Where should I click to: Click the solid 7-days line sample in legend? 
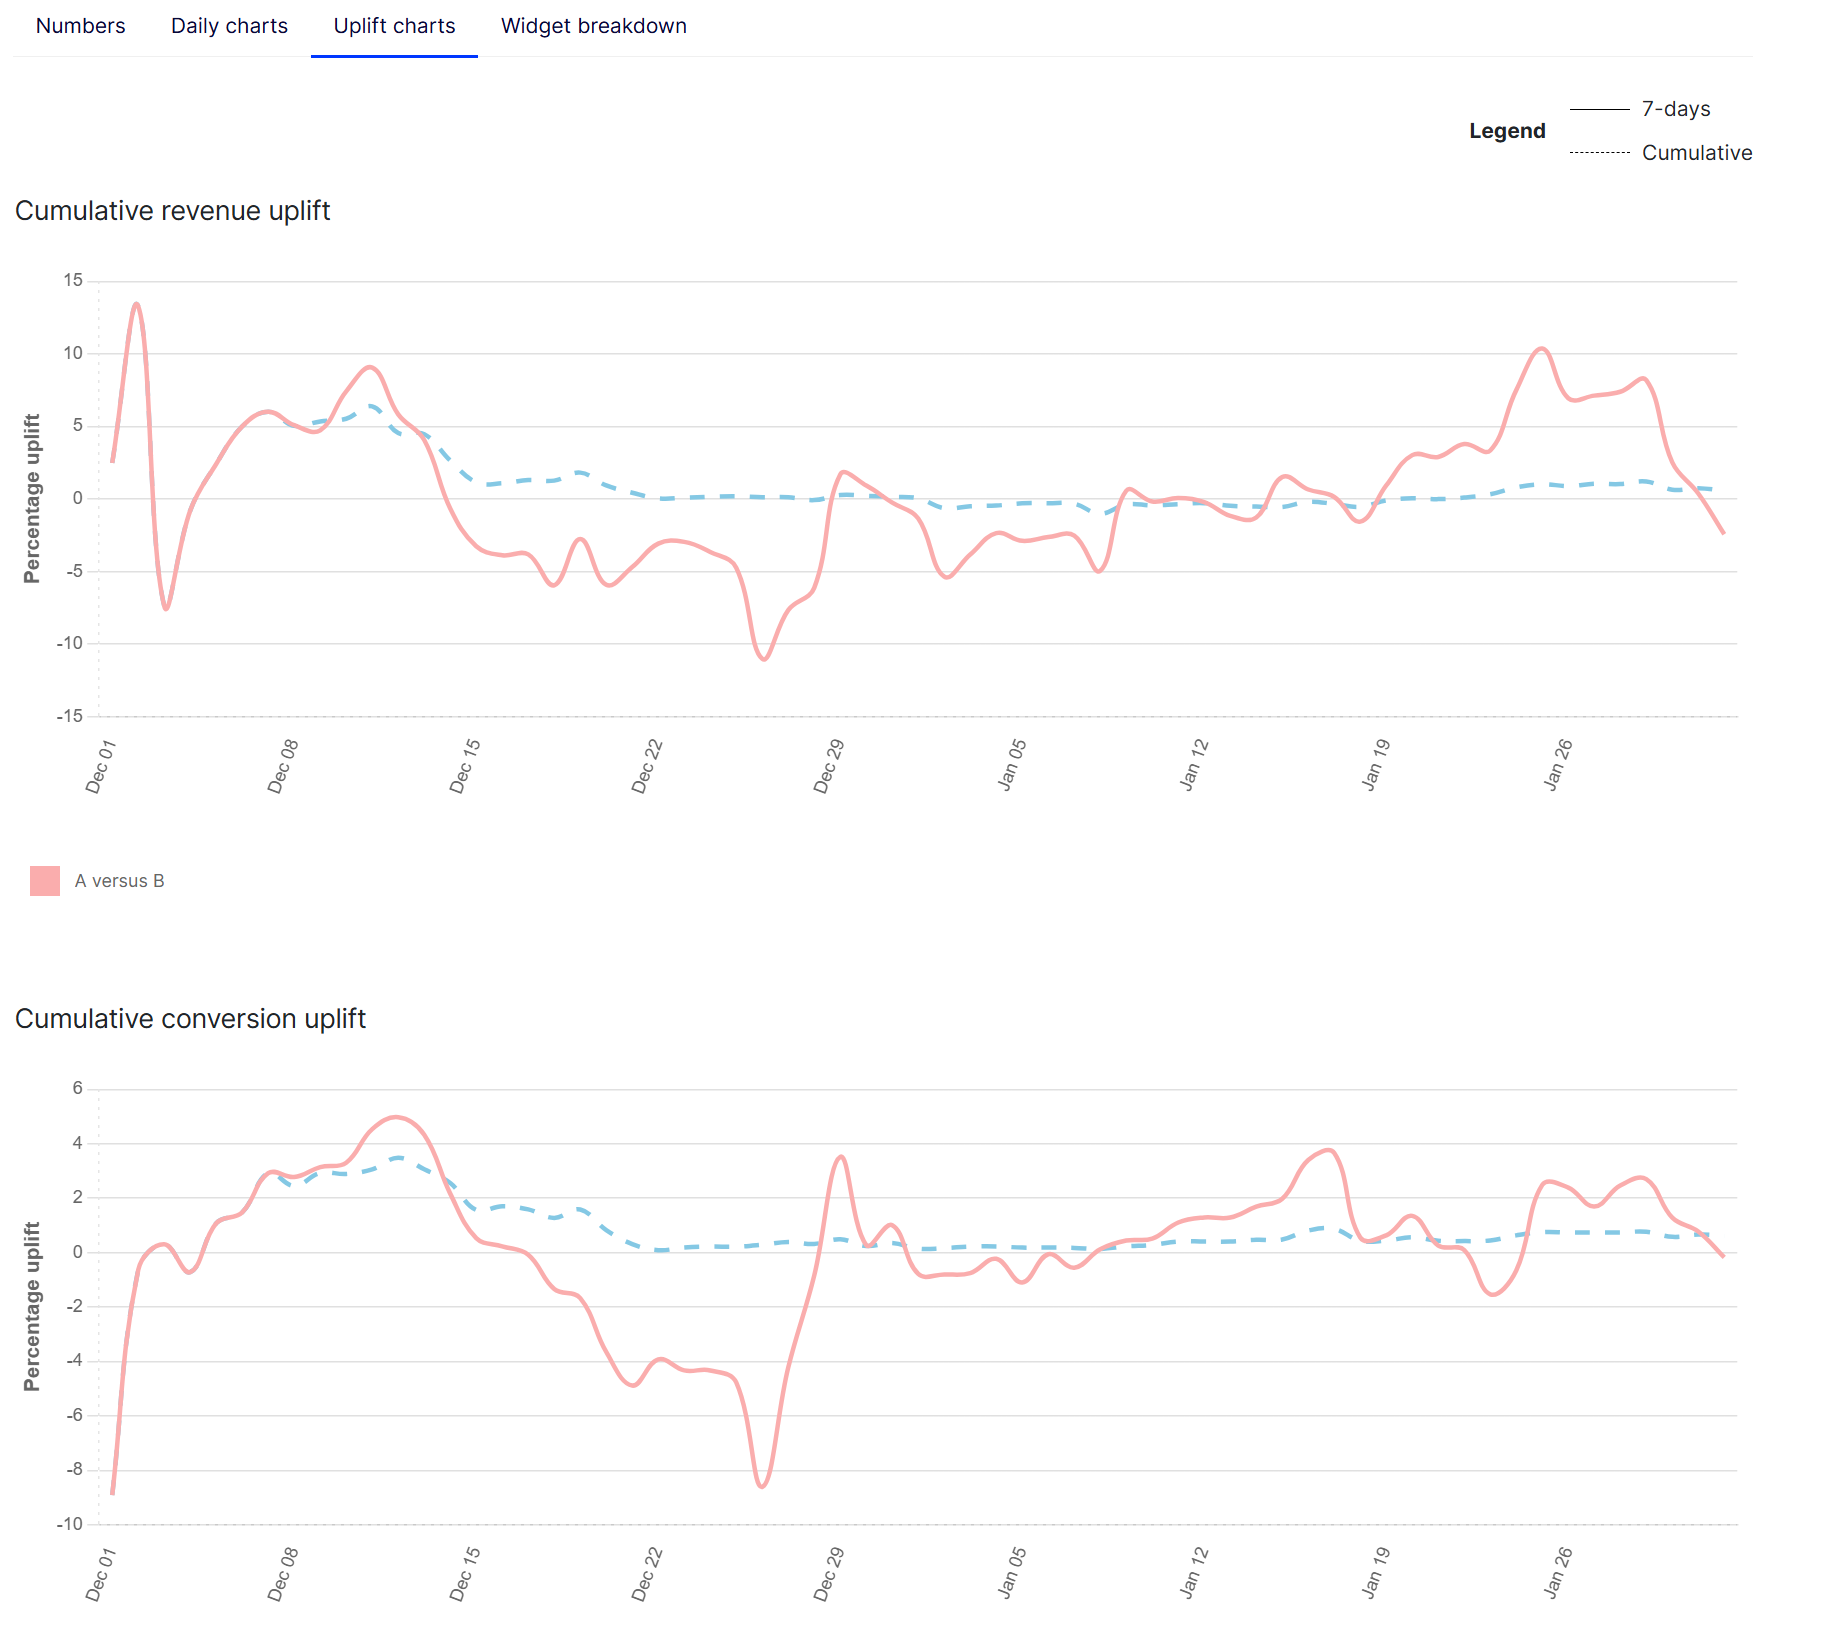click(1599, 109)
